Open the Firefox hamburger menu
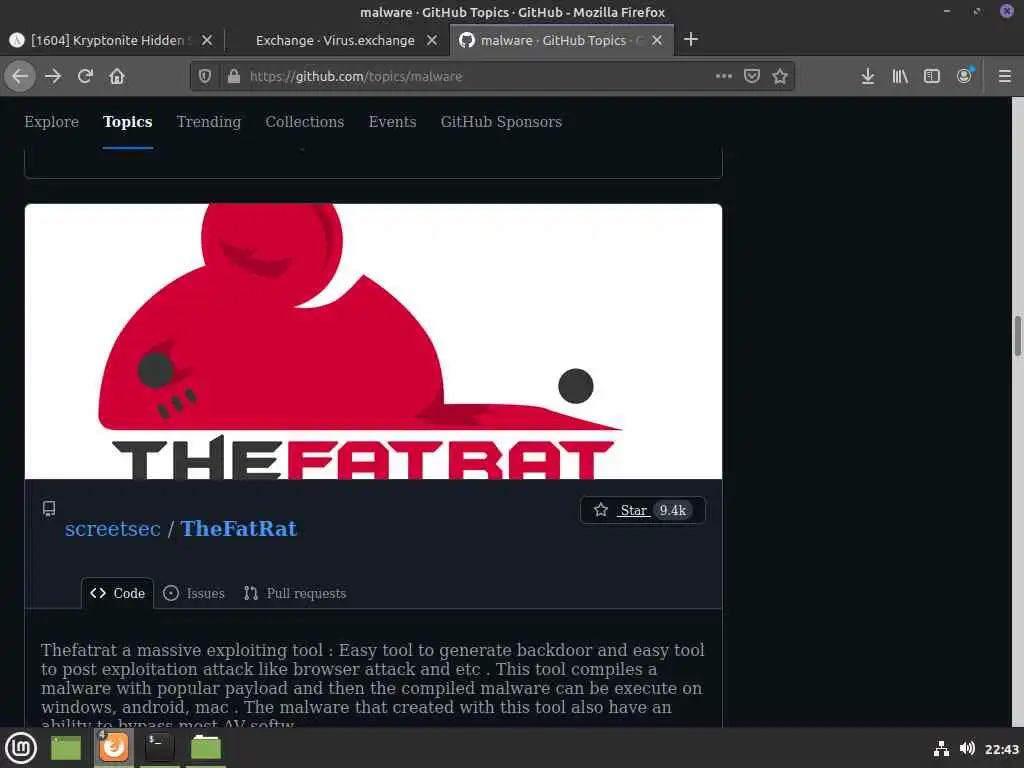This screenshot has height=768, width=1024. (x=1005, y=76)
